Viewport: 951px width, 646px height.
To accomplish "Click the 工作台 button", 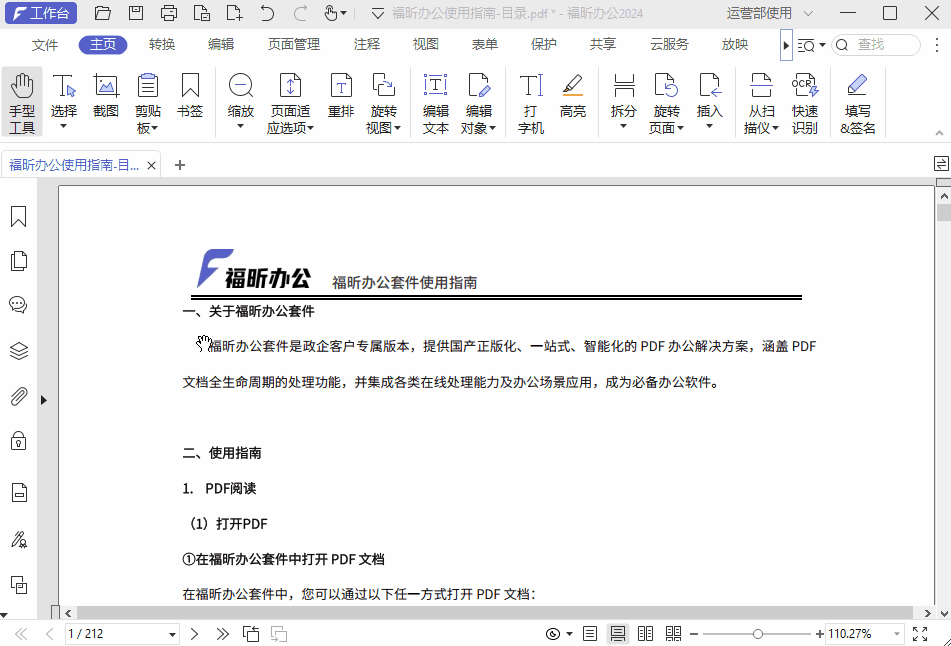I will point(41,13).
